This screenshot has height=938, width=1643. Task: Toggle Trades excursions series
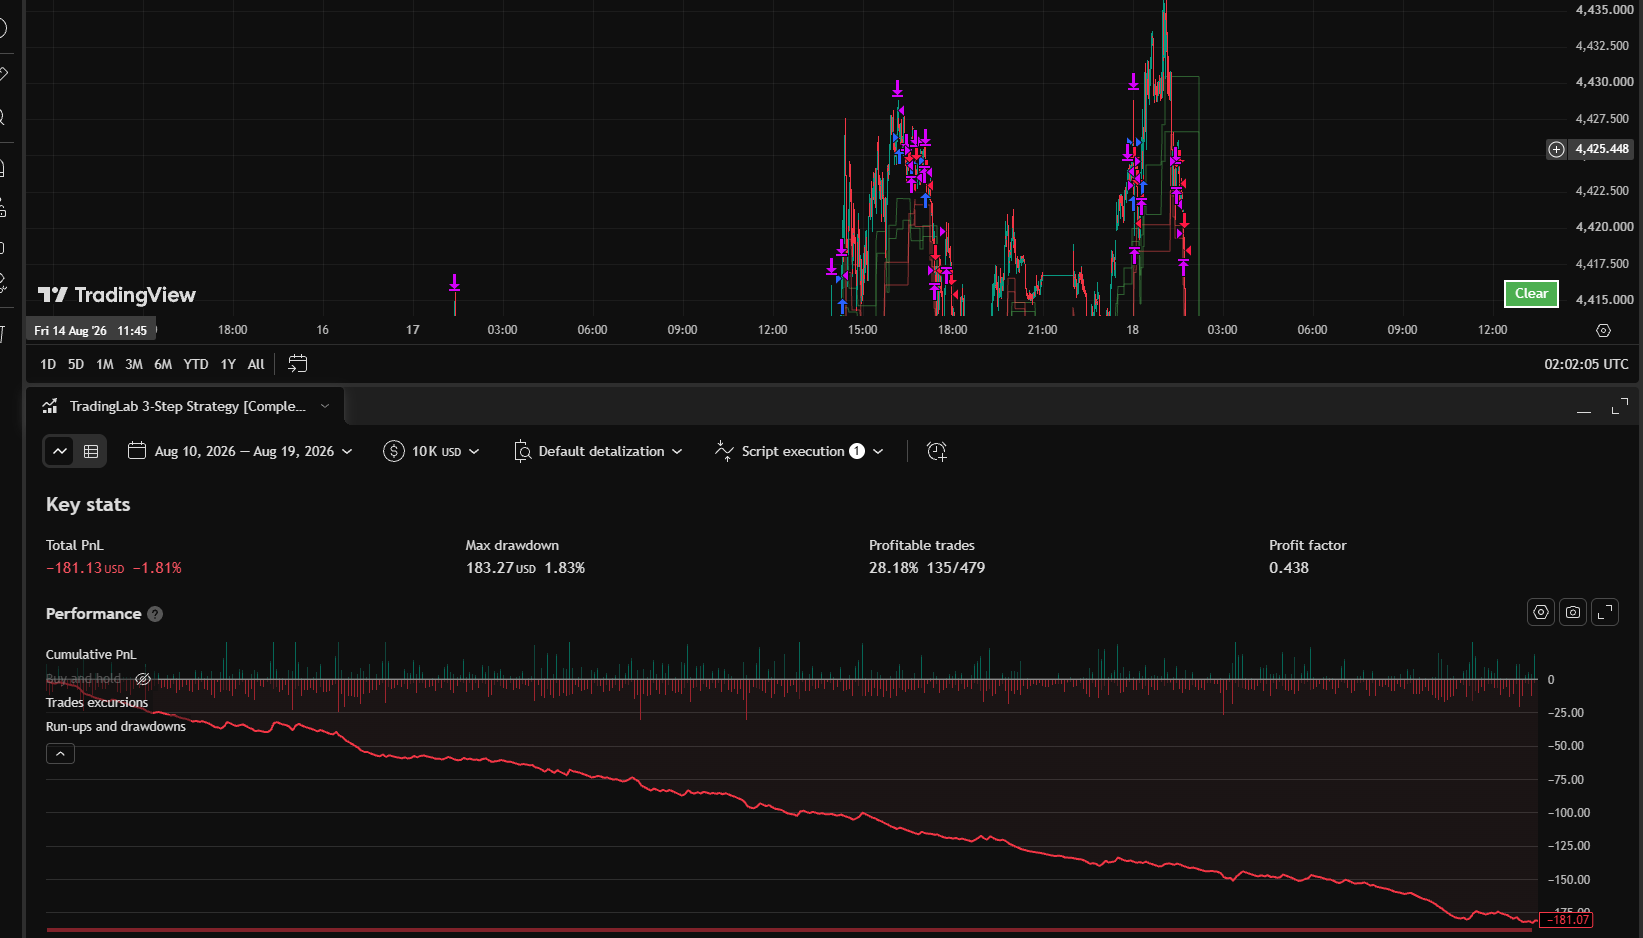tap(97, 703)
